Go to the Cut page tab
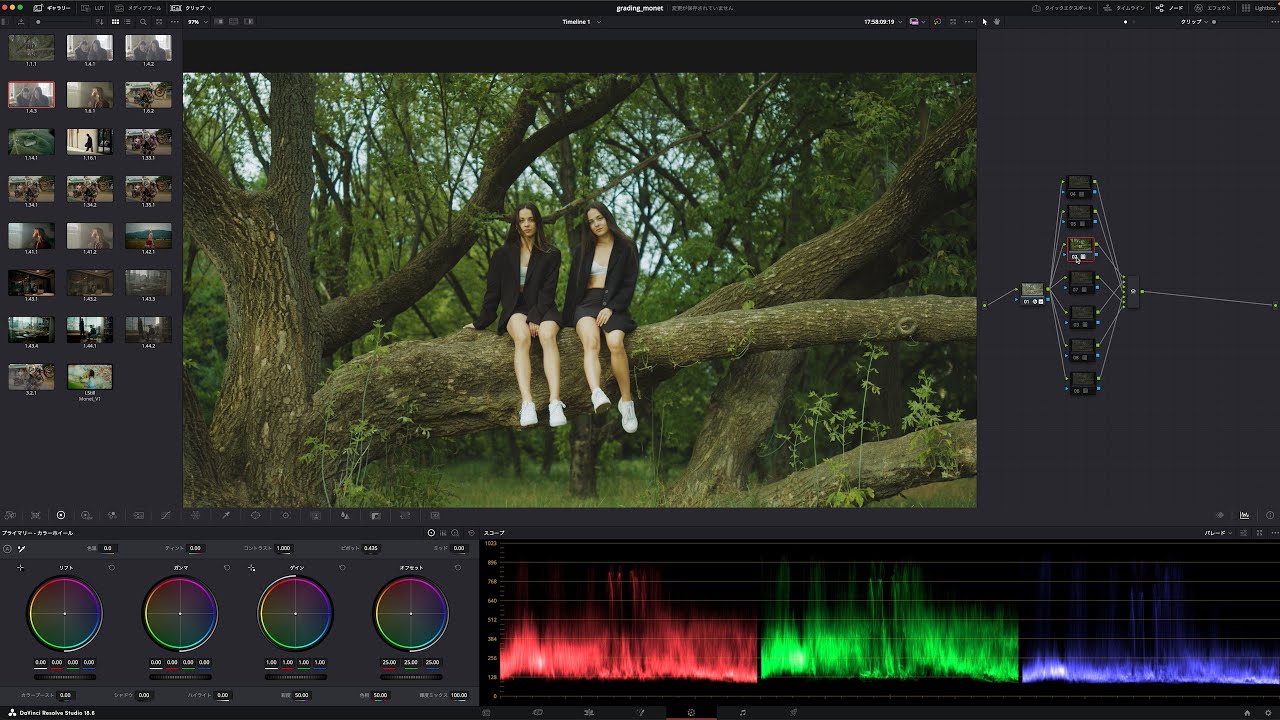Screen dimensions: 1280x720 [x=537, y=712]
